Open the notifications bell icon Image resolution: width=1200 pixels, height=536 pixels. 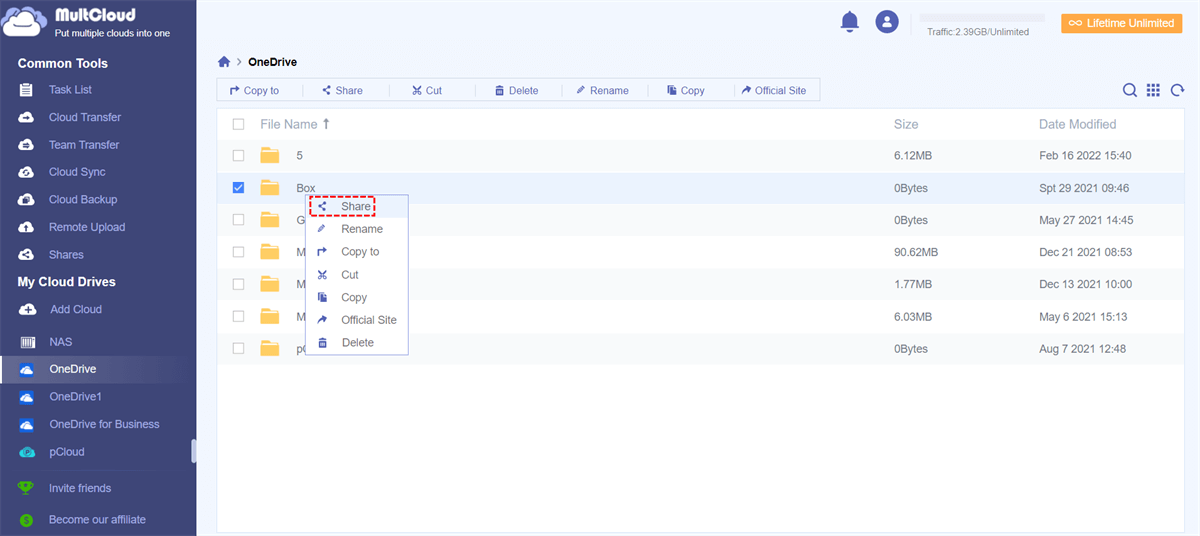850,21
